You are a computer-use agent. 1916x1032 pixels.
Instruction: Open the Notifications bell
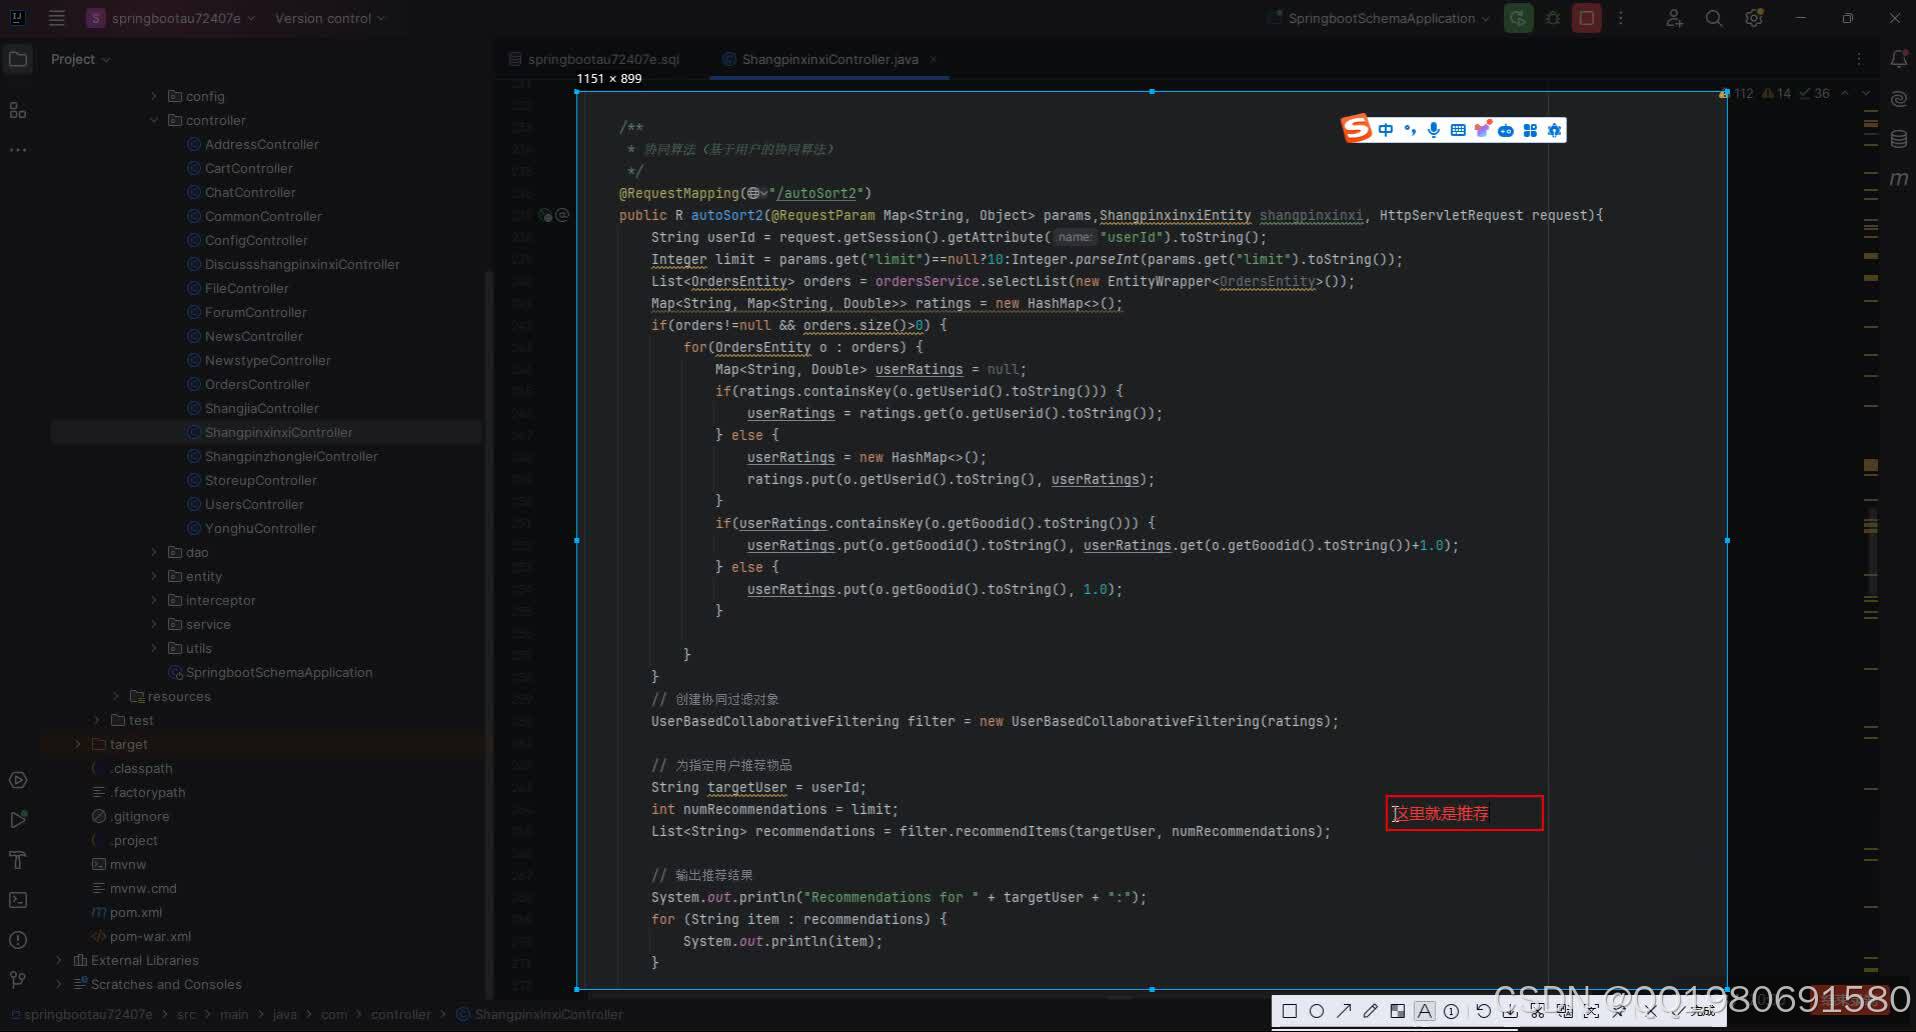pos(1899,59)
